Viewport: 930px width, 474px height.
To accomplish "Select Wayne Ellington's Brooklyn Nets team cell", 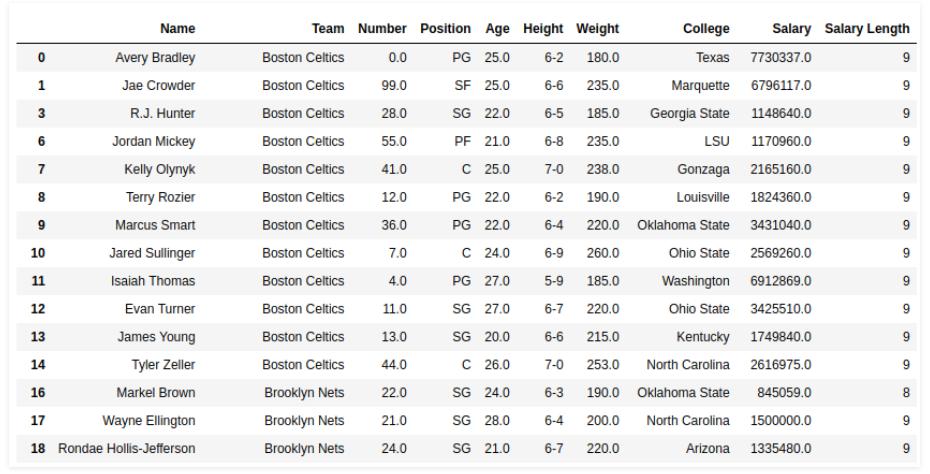I will click(304, 421).
